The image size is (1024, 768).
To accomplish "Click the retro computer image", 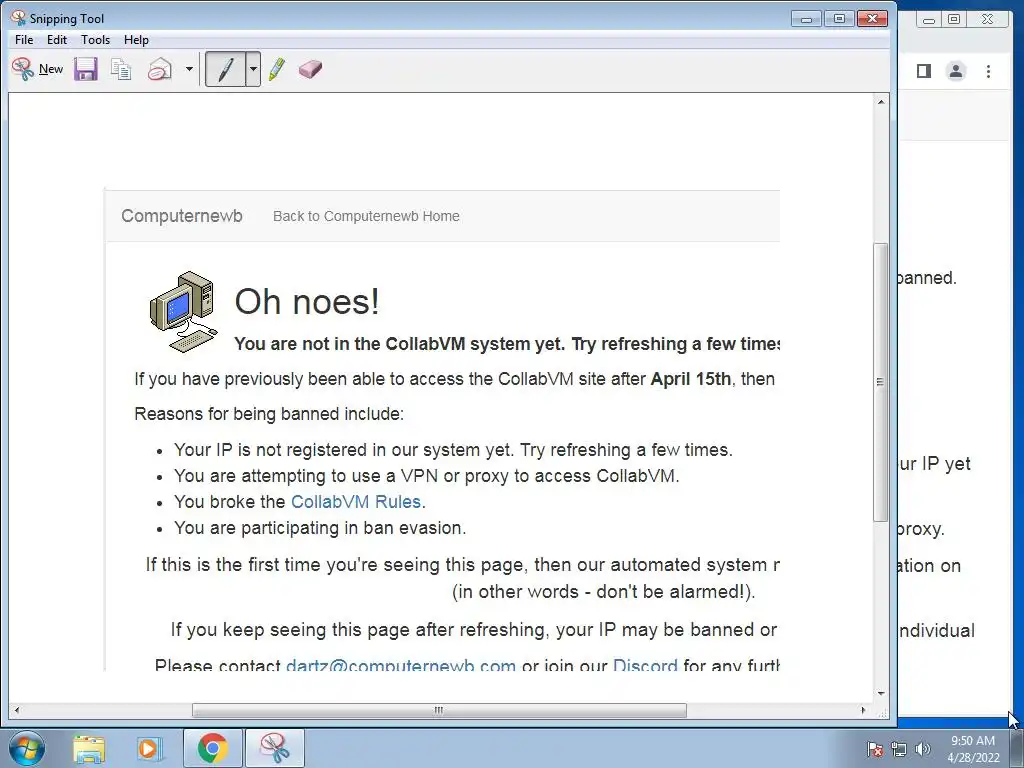I will pos(183,312).
